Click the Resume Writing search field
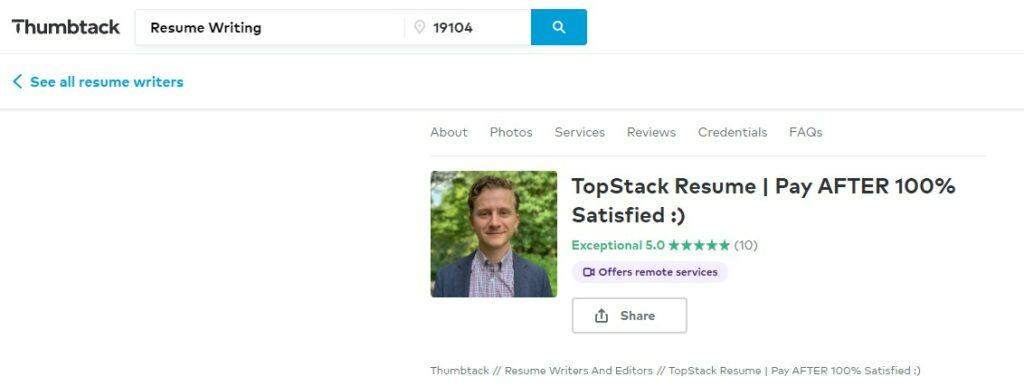This screenshot has height=386, width=1024. coord(270,27)
